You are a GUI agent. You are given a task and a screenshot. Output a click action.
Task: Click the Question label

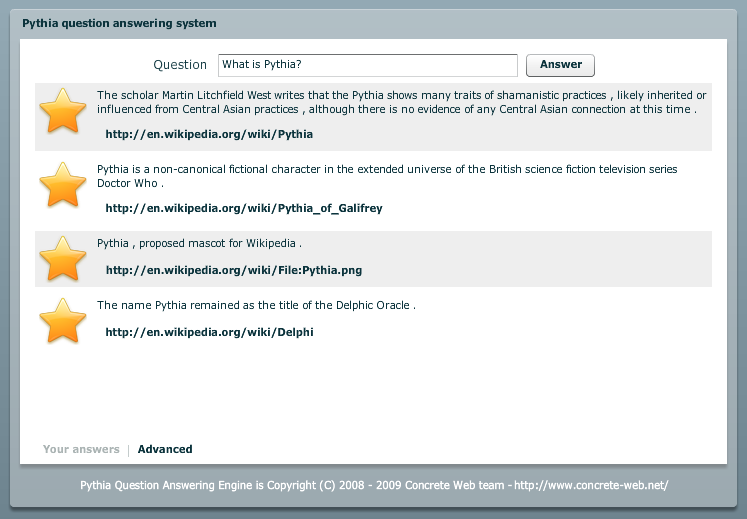[180, 65]
